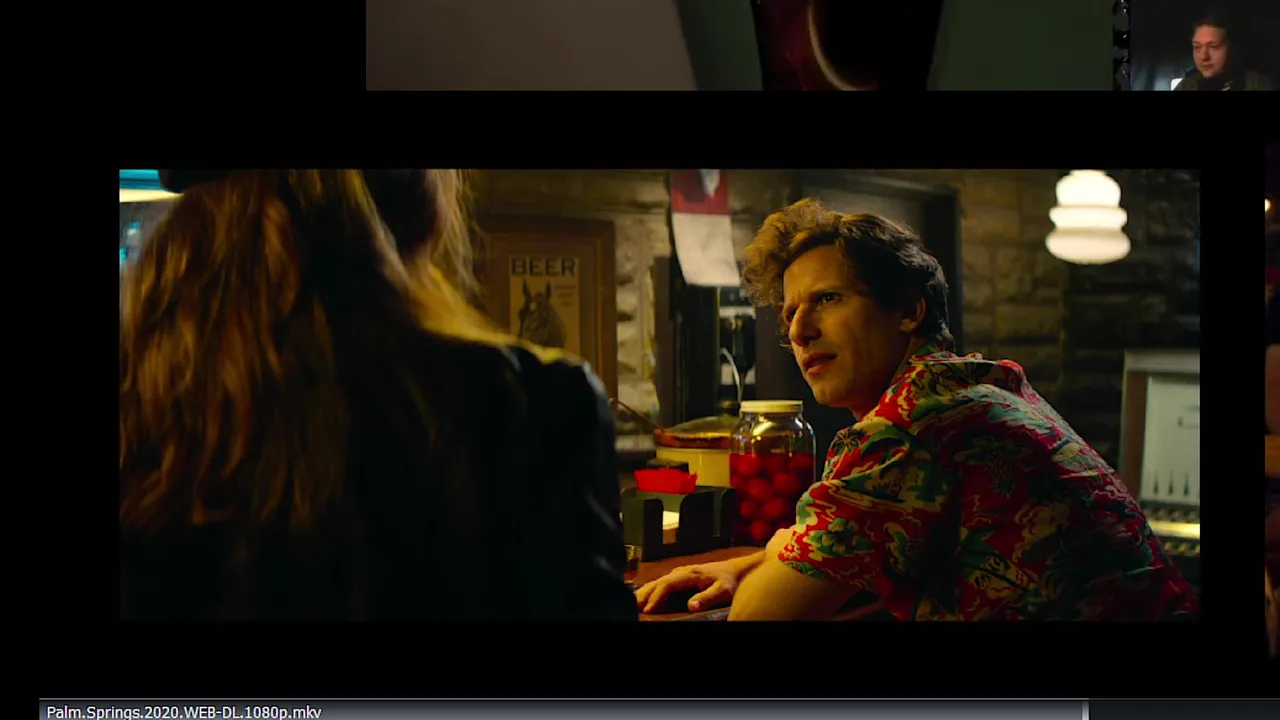The width and height of the screenshot is (1280, 720).
Task: Click the Palm.Springs.2020.WEB-DL.1080p.mkv filename
Action: click(184, 712)
